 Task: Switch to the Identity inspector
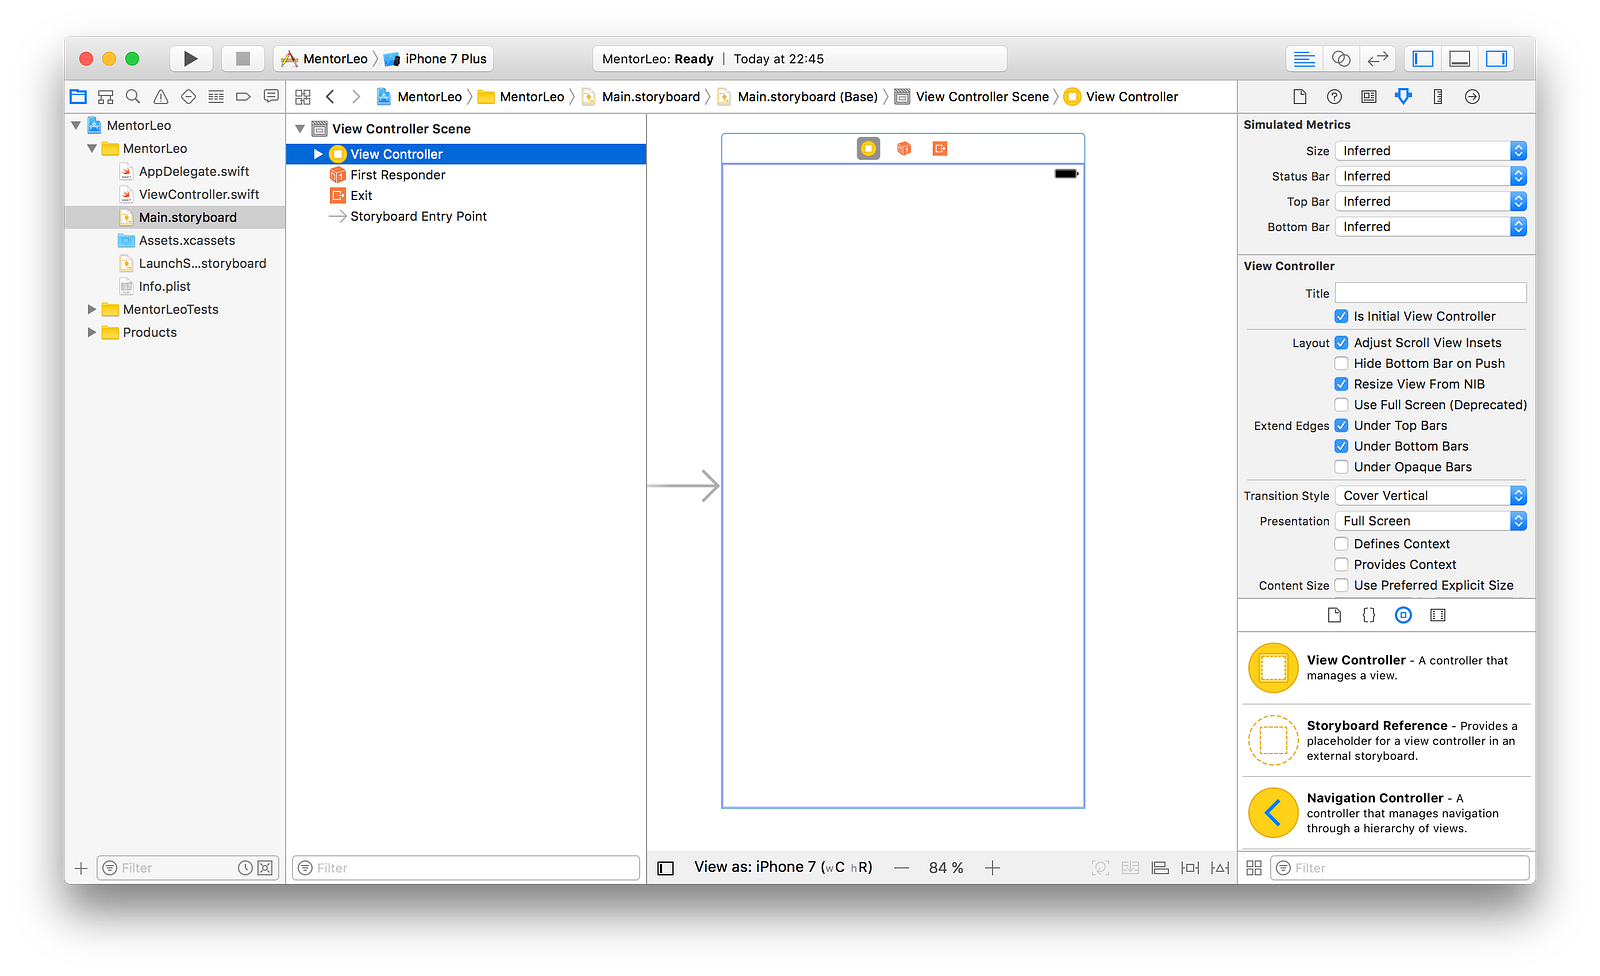[1369, 97]
